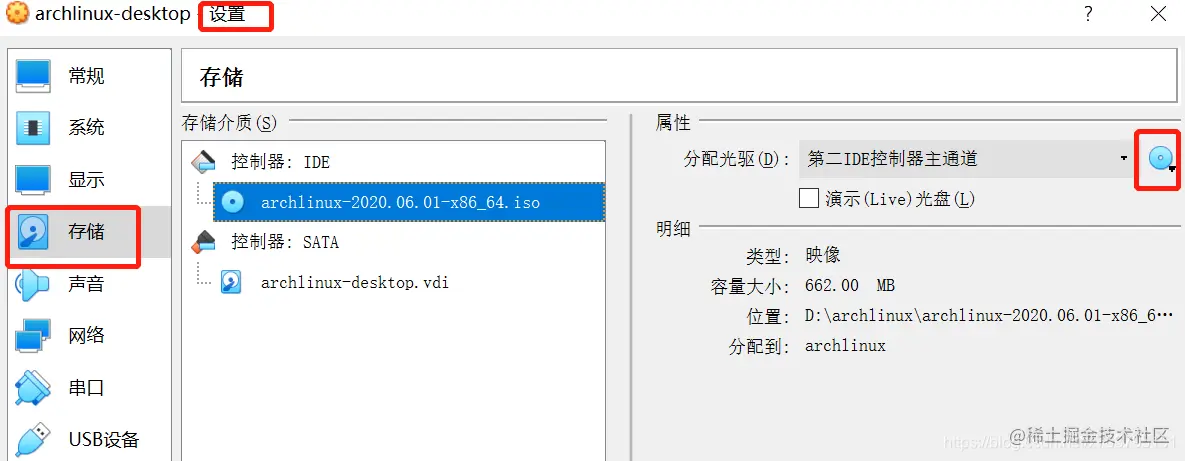This screenshot has width=1185, height=461.
Task: Click the optical disc icon beside the iso
Action: (232, 202)
